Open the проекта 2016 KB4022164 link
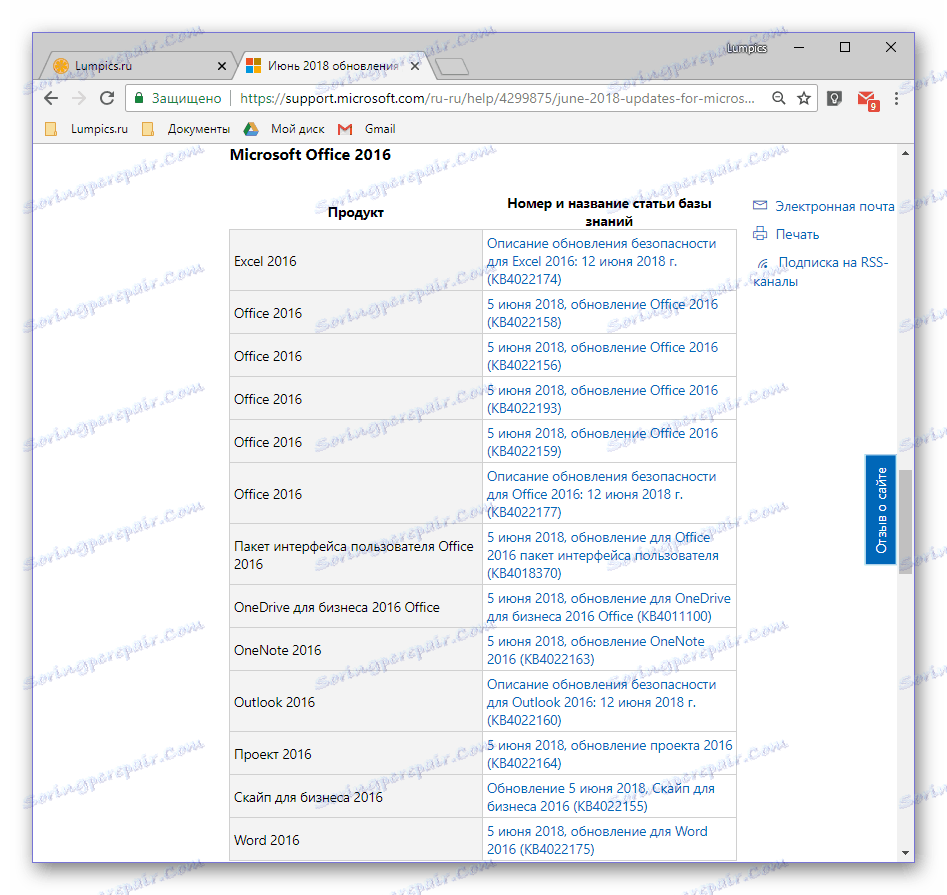947x895 pixels. [x=609, y=754]
